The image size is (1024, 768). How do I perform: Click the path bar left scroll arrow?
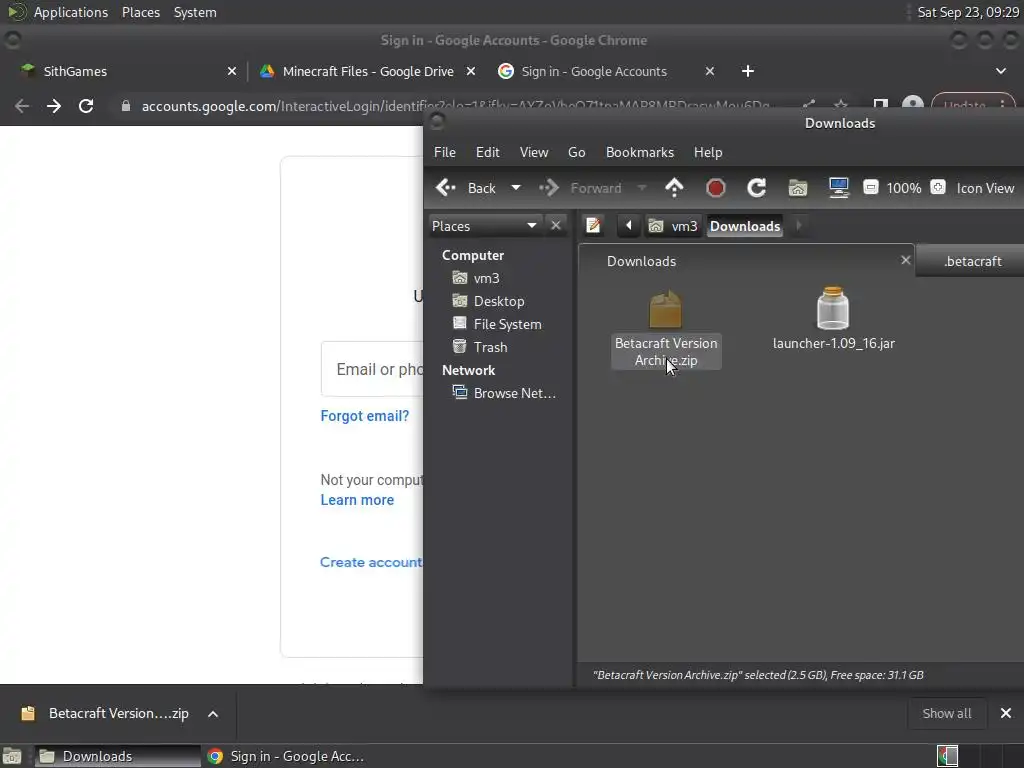pyautogui.click(x=629, y=226)
